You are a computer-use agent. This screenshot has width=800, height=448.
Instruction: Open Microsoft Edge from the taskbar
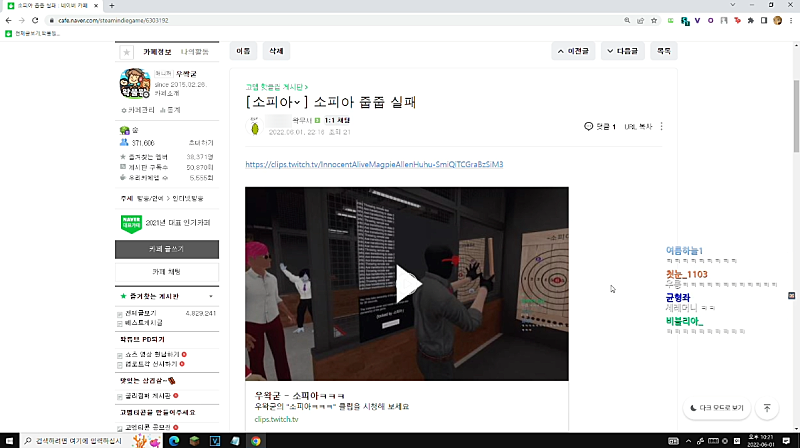point(174,441)
